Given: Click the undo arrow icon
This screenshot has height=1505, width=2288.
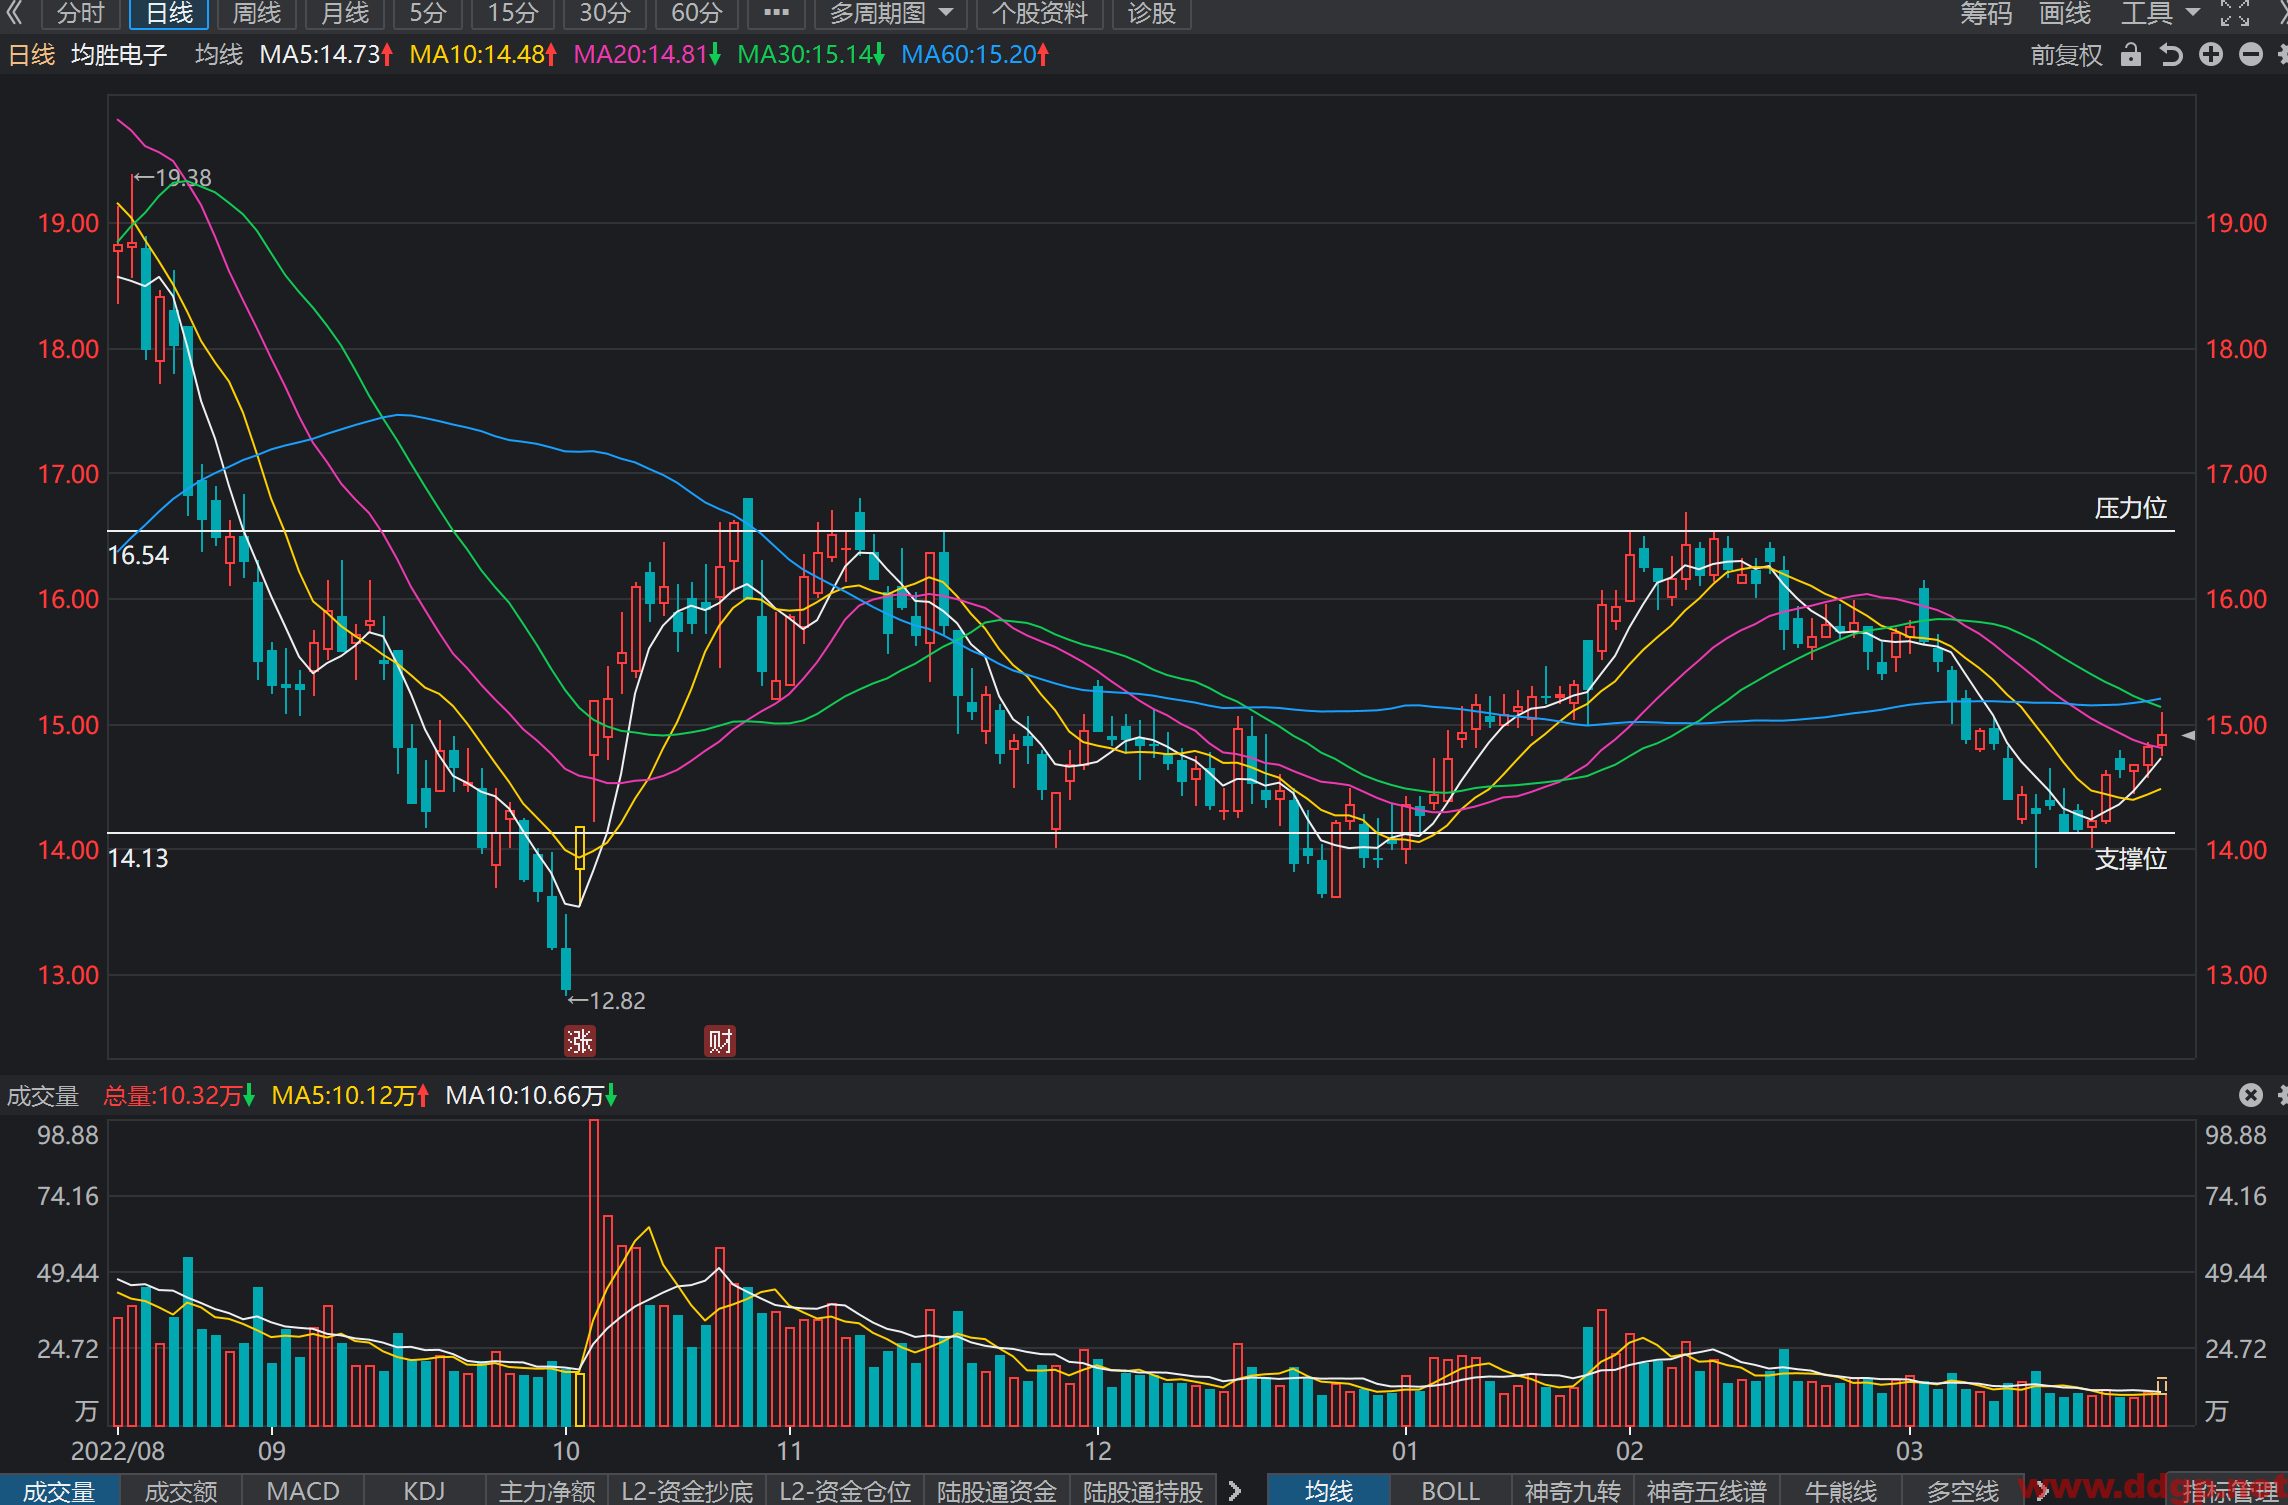Looking at the screenshot, I should point(2171,54).
